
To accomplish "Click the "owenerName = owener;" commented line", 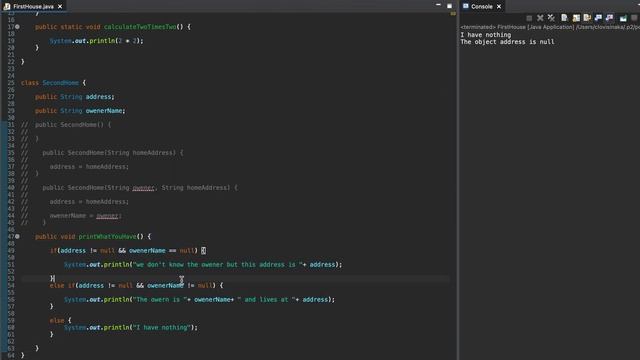I will [86, 216].
